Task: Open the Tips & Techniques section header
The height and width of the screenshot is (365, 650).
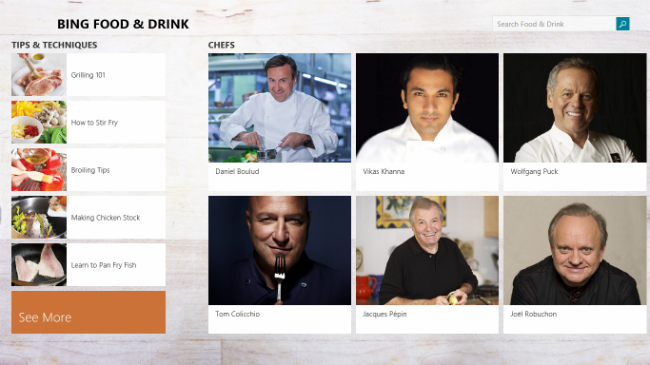Action: (54, 45)
